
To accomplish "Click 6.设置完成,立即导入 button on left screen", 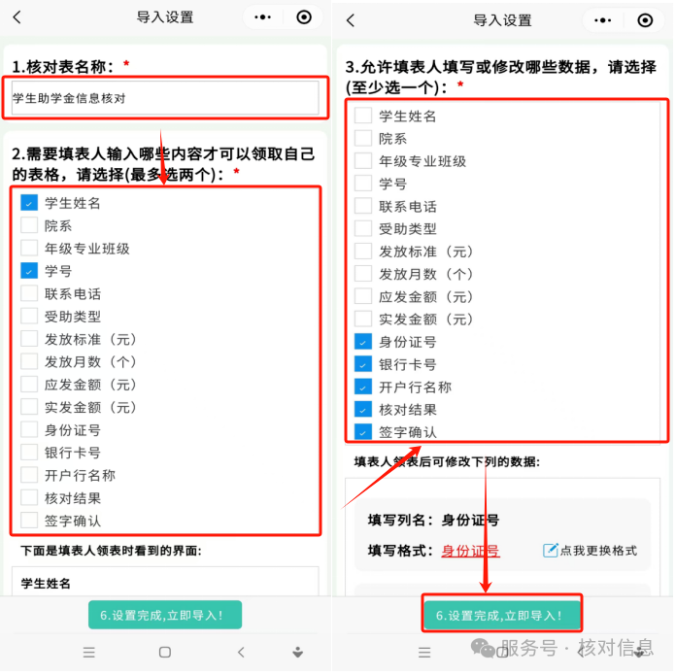I will pyautogui.click(x=165, y=615).
